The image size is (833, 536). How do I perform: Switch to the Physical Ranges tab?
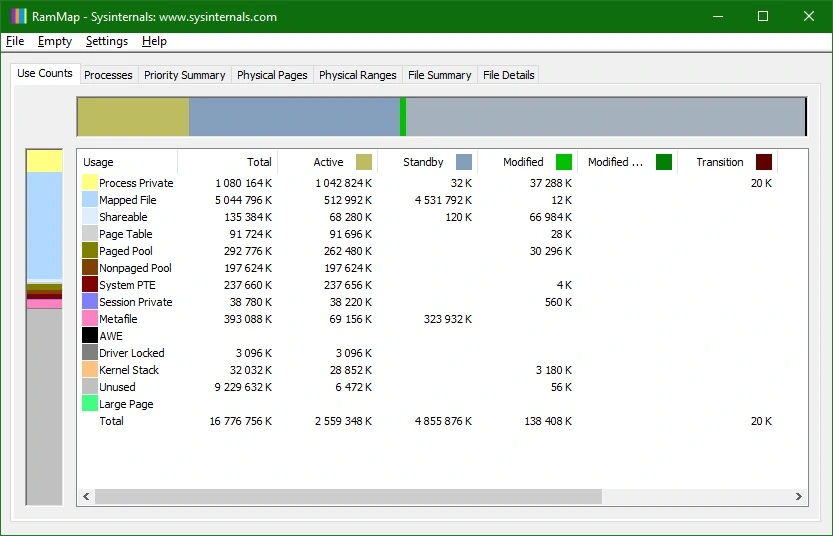tap(358, 75)
